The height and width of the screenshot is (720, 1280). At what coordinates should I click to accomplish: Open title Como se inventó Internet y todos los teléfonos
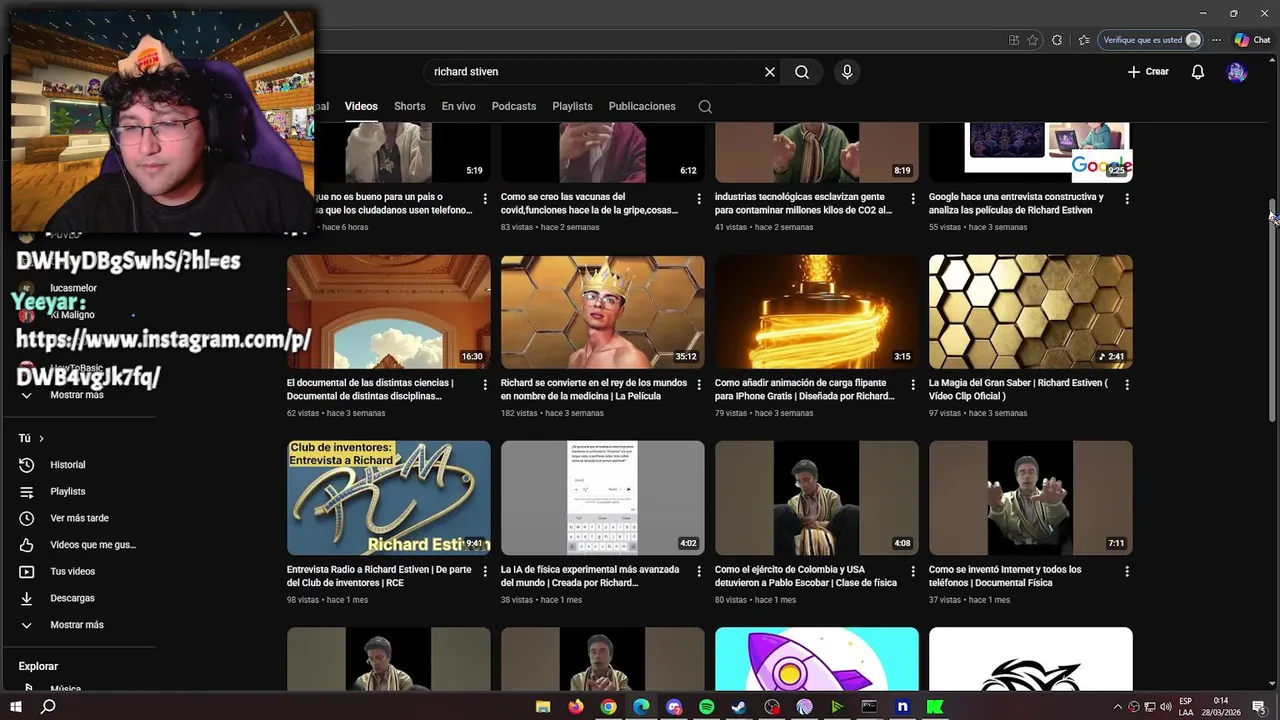click(1005, 576)
